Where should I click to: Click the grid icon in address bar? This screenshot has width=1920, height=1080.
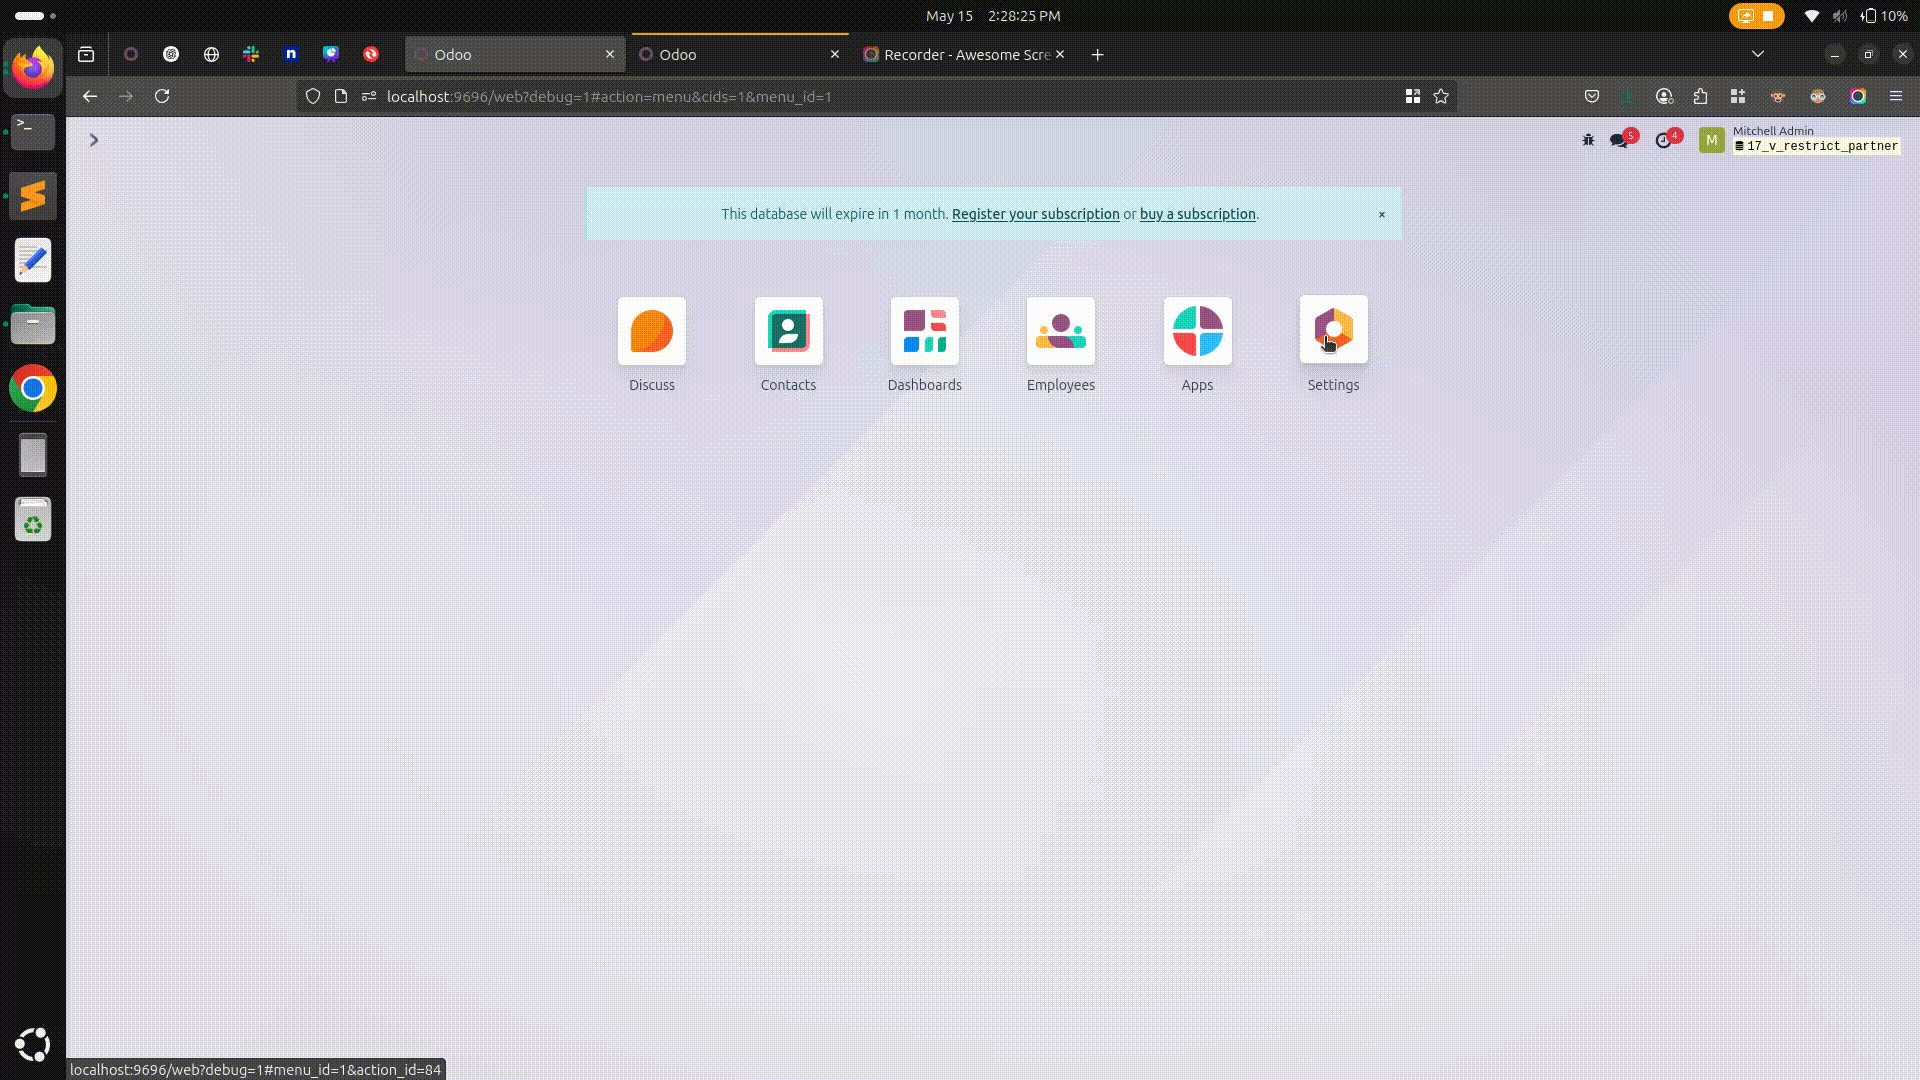coord(1413,96)
